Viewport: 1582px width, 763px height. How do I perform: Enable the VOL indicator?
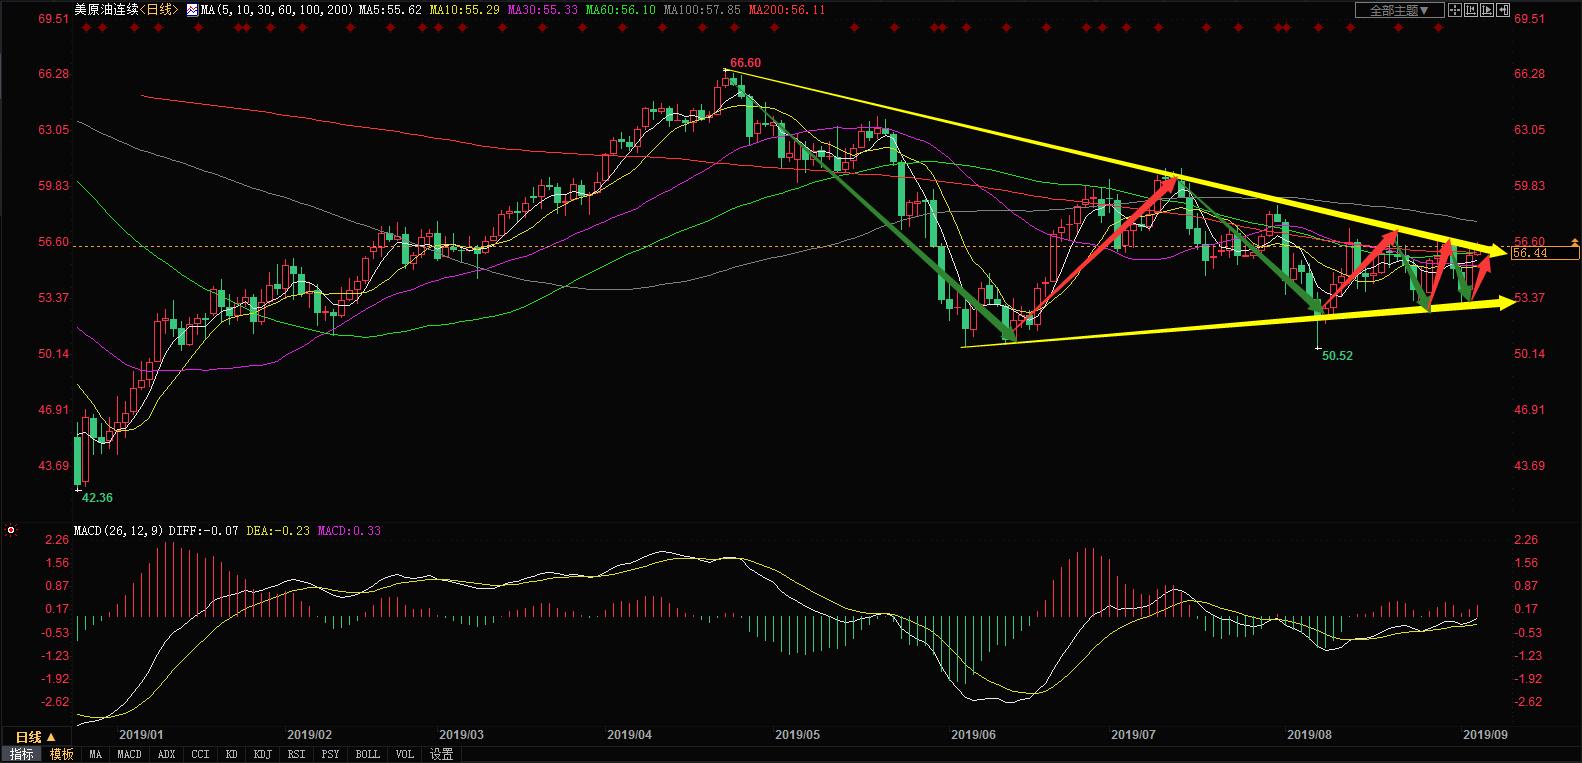[x=404, y=754]
